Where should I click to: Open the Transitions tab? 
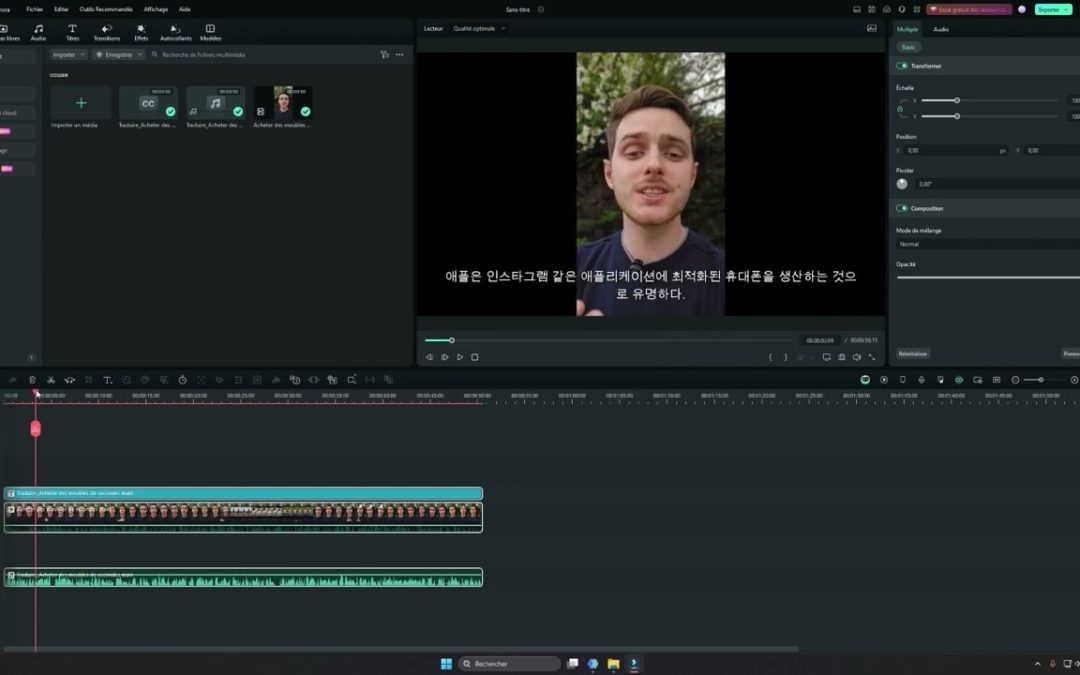(107, 32)
